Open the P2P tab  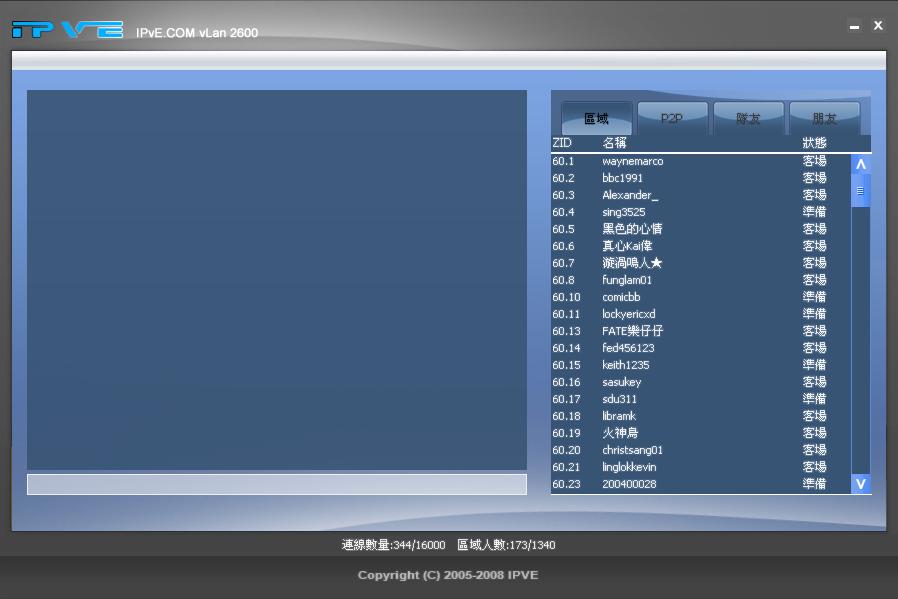(672, 119)
